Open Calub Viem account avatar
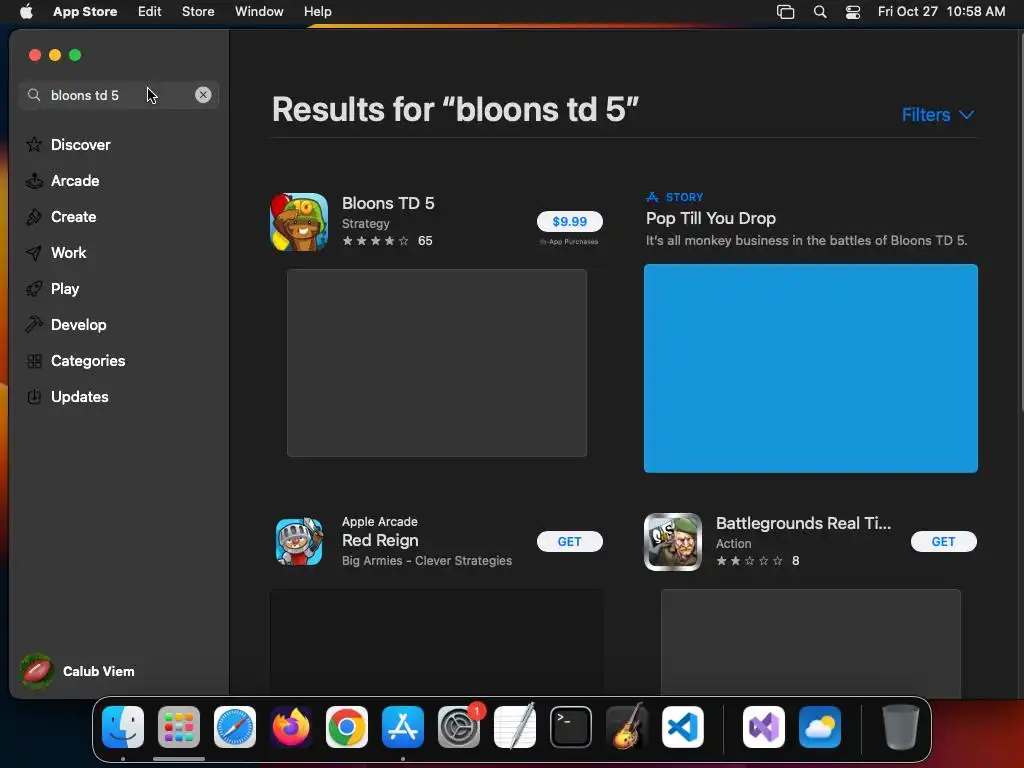 (37, 671)
